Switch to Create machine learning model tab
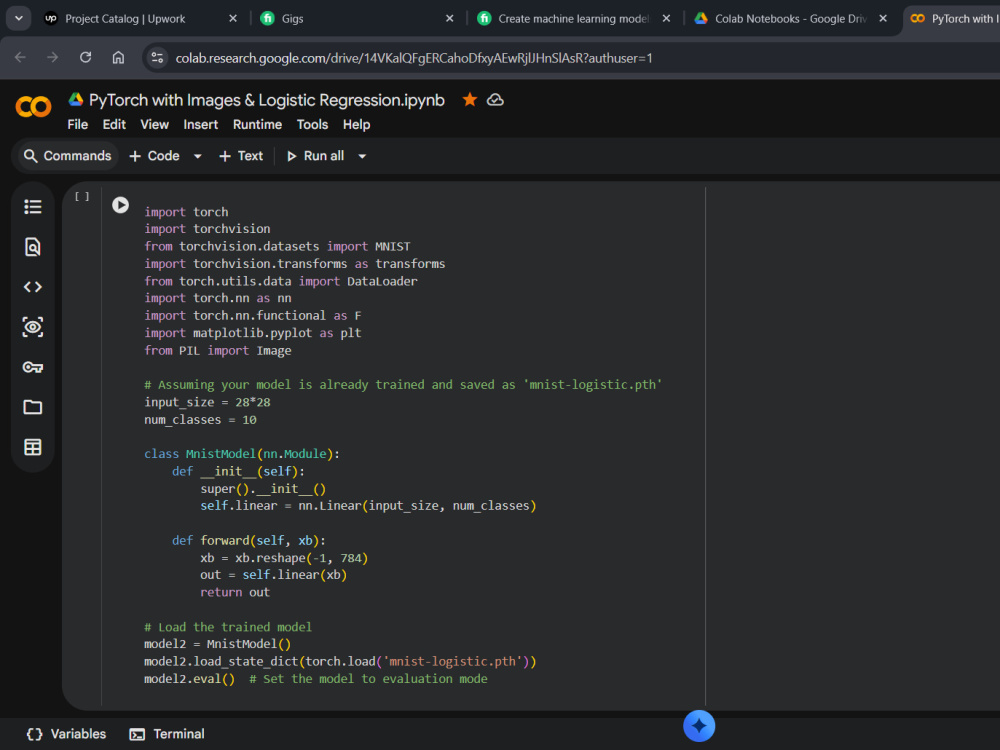The width and height of the screenshot is (1000, 750). tap(572, 18)
